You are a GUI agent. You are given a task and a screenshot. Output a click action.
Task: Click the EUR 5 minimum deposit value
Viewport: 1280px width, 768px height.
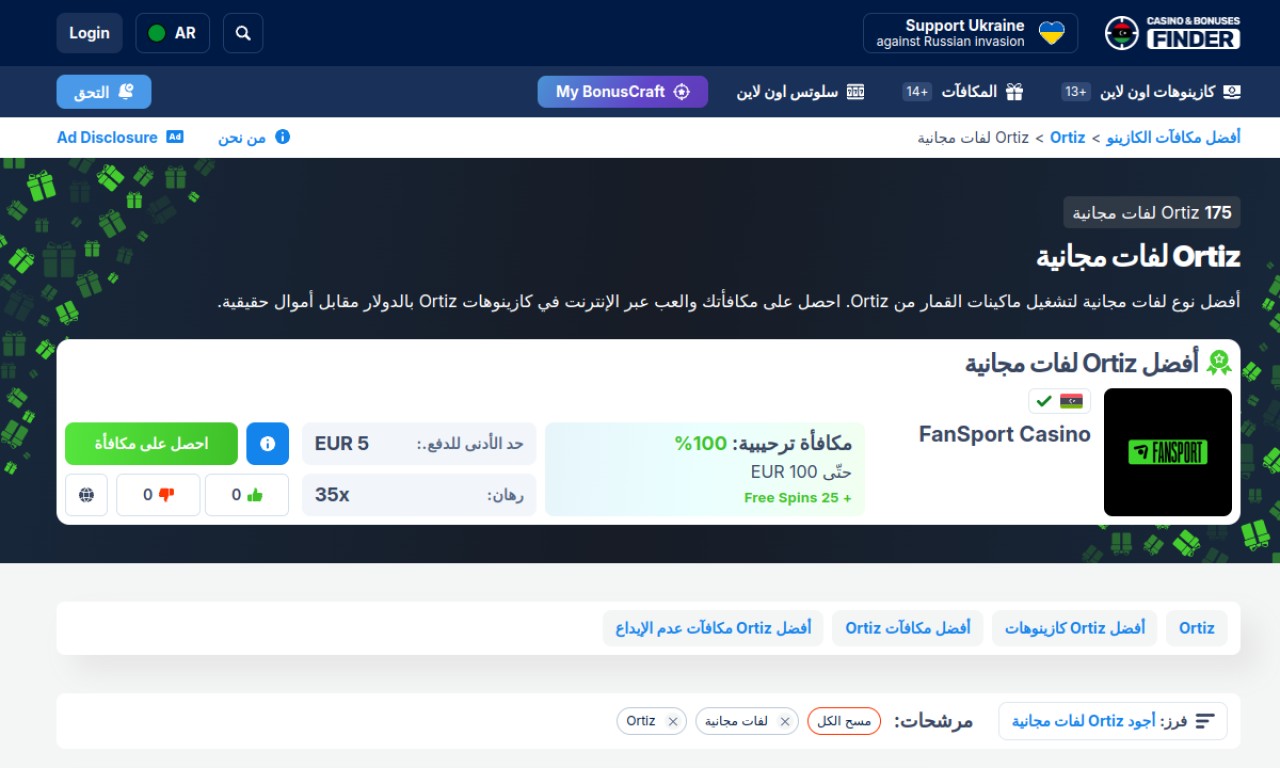coord(342,443)
